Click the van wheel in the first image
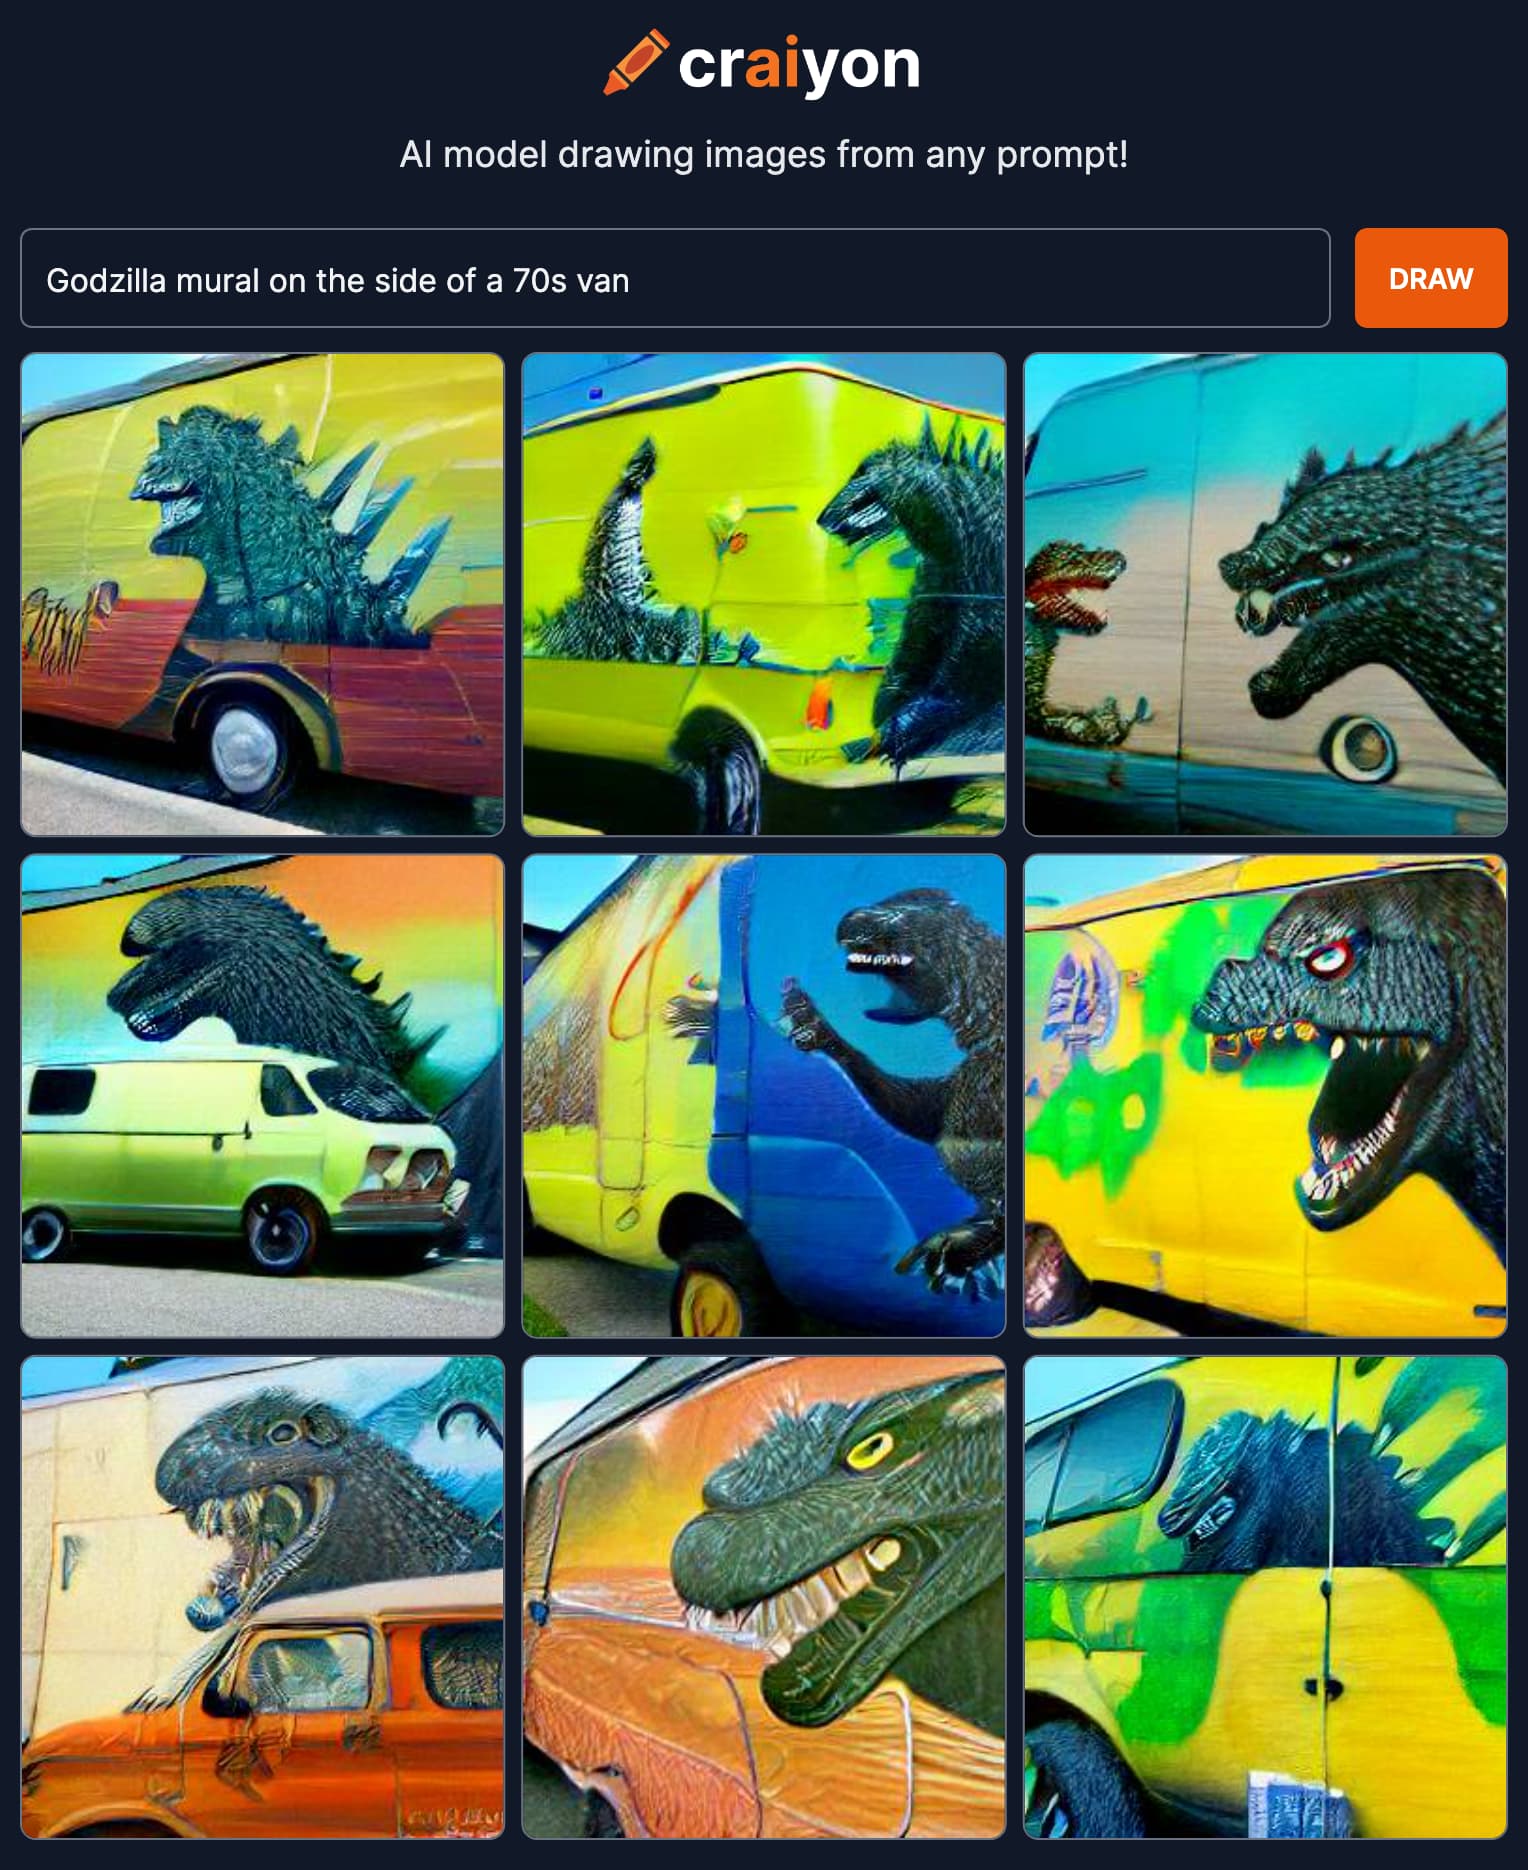This screenshot has width=1528, height=1870. (243, 746)
